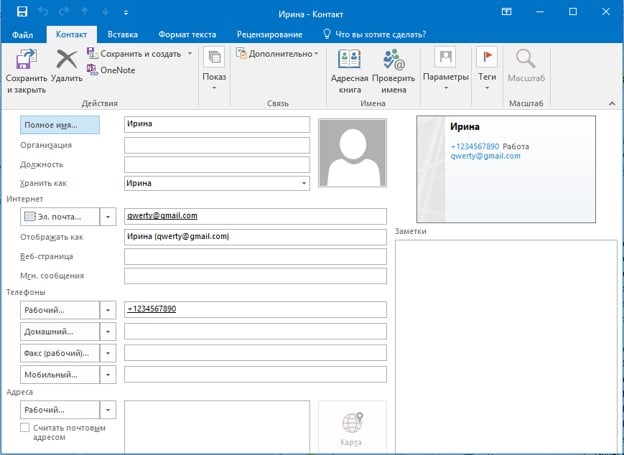The width and height of the screenshot is (624, 455).
Task: Expand the Домашний phone type dropdown
Action: (x=108, y=332)
